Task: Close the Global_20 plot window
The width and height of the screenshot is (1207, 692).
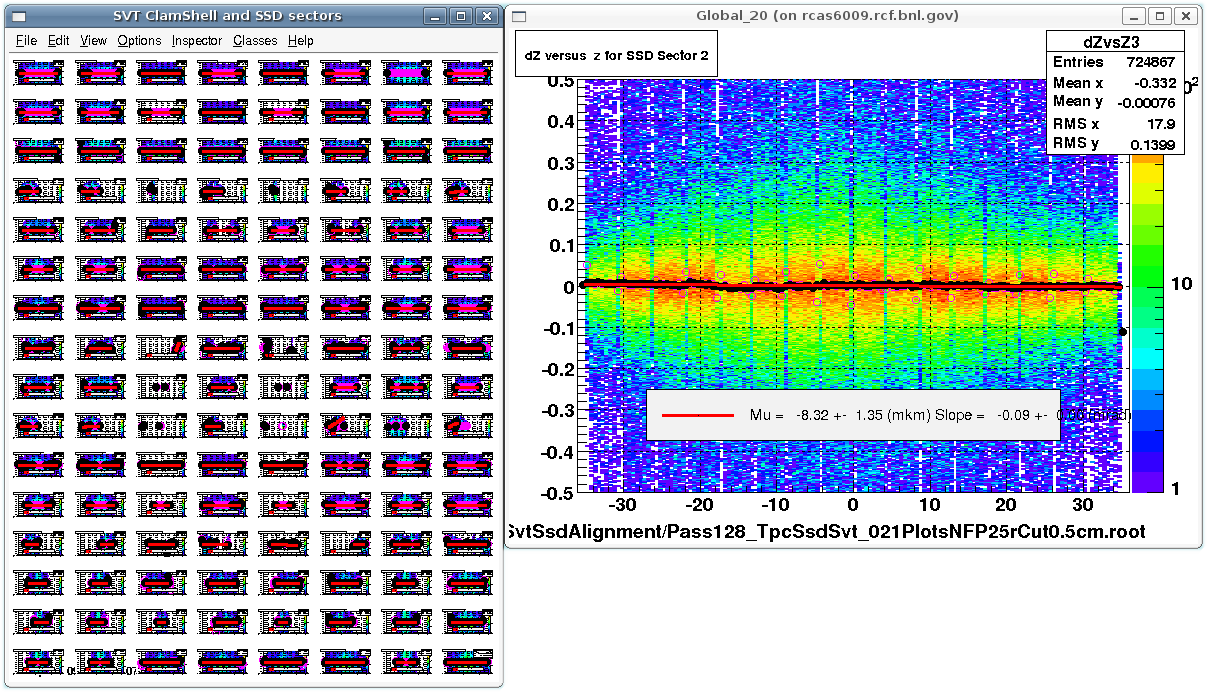Action: 1186,16
